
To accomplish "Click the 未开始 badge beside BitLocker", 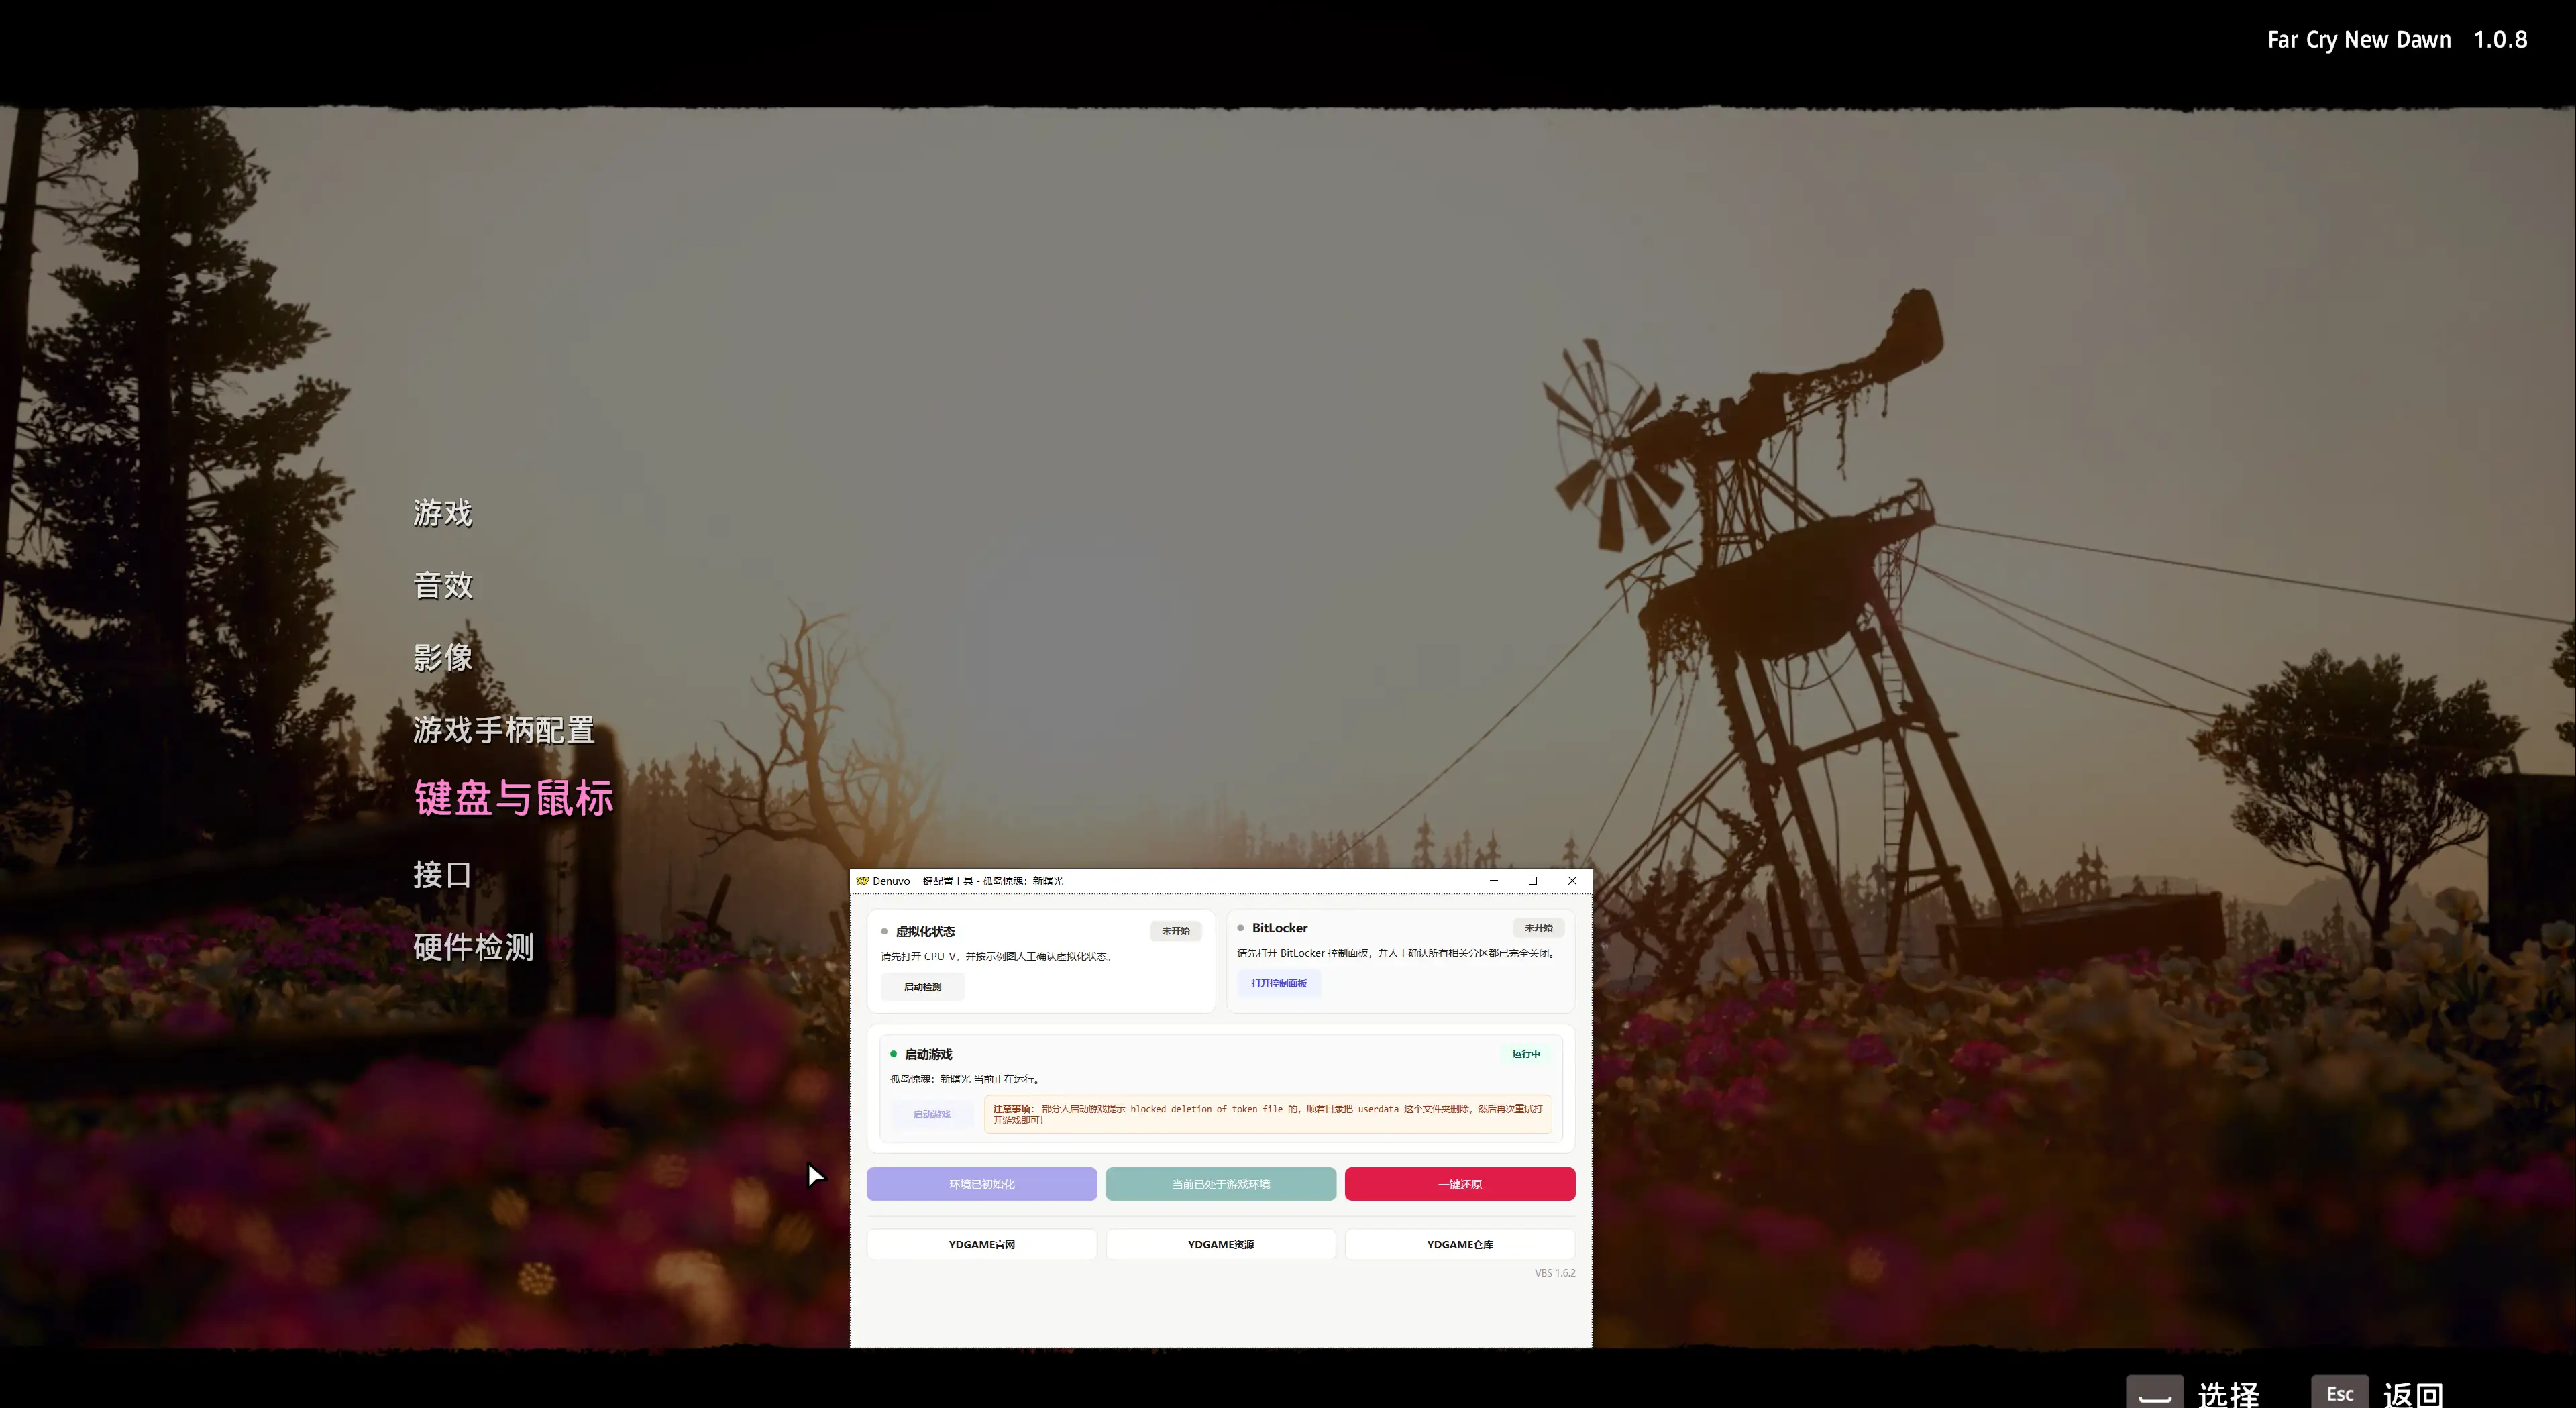I will [1539, 928].
